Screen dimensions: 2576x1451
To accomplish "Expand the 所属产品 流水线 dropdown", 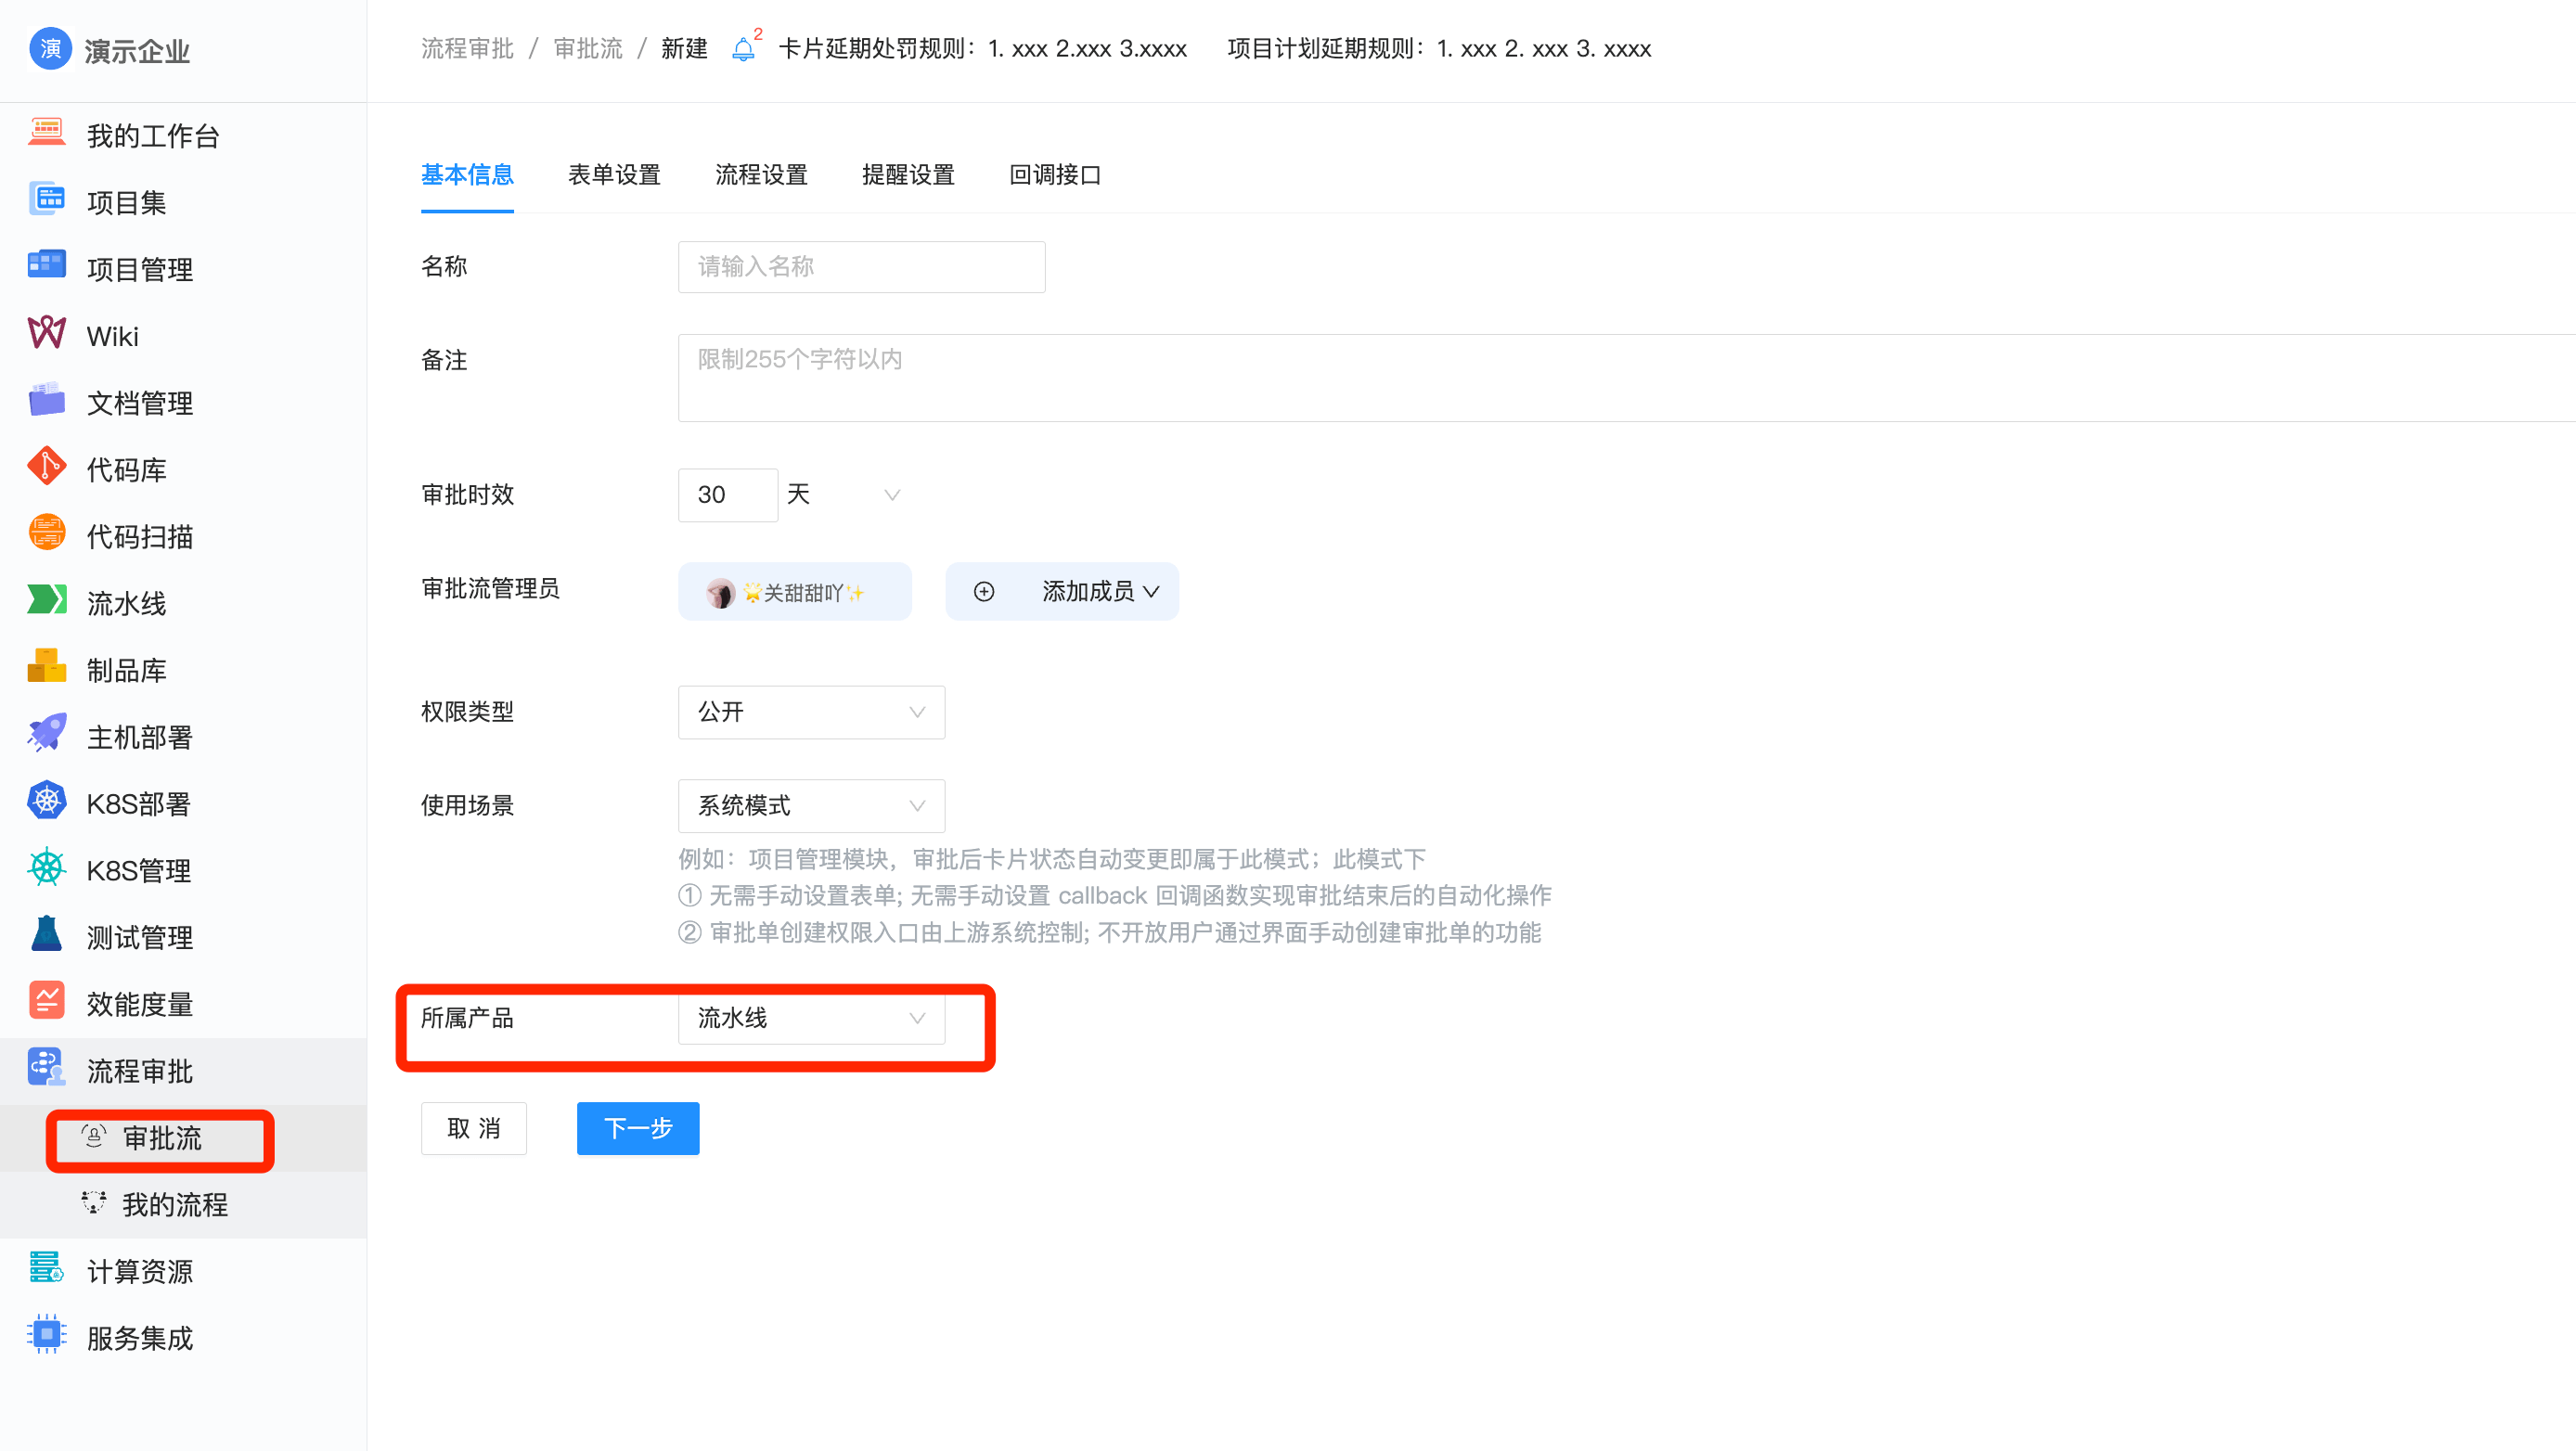I will (x=811, y=1019).
